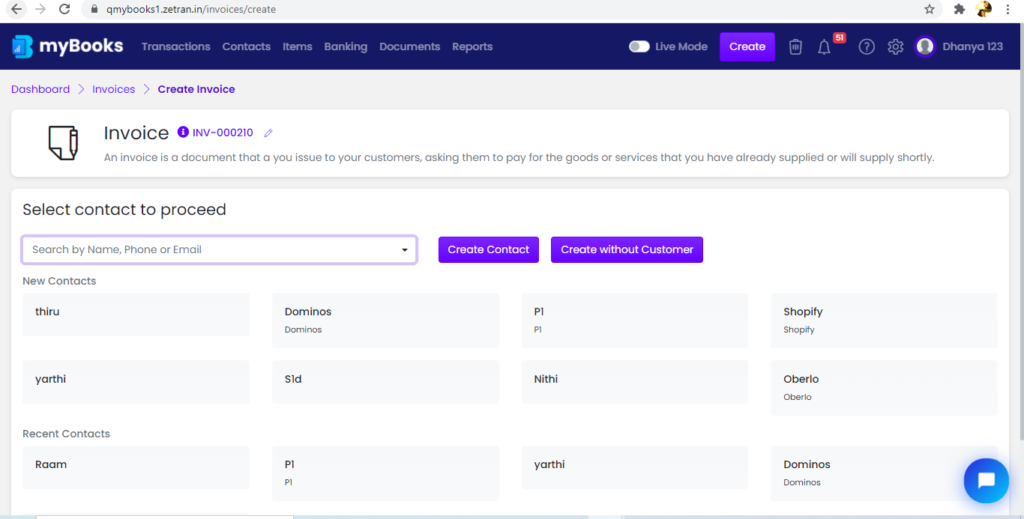The height and width of the screenshot is (519, 1024).
Task: Bookmark page with the star icon
Action: tap(929, 9)
